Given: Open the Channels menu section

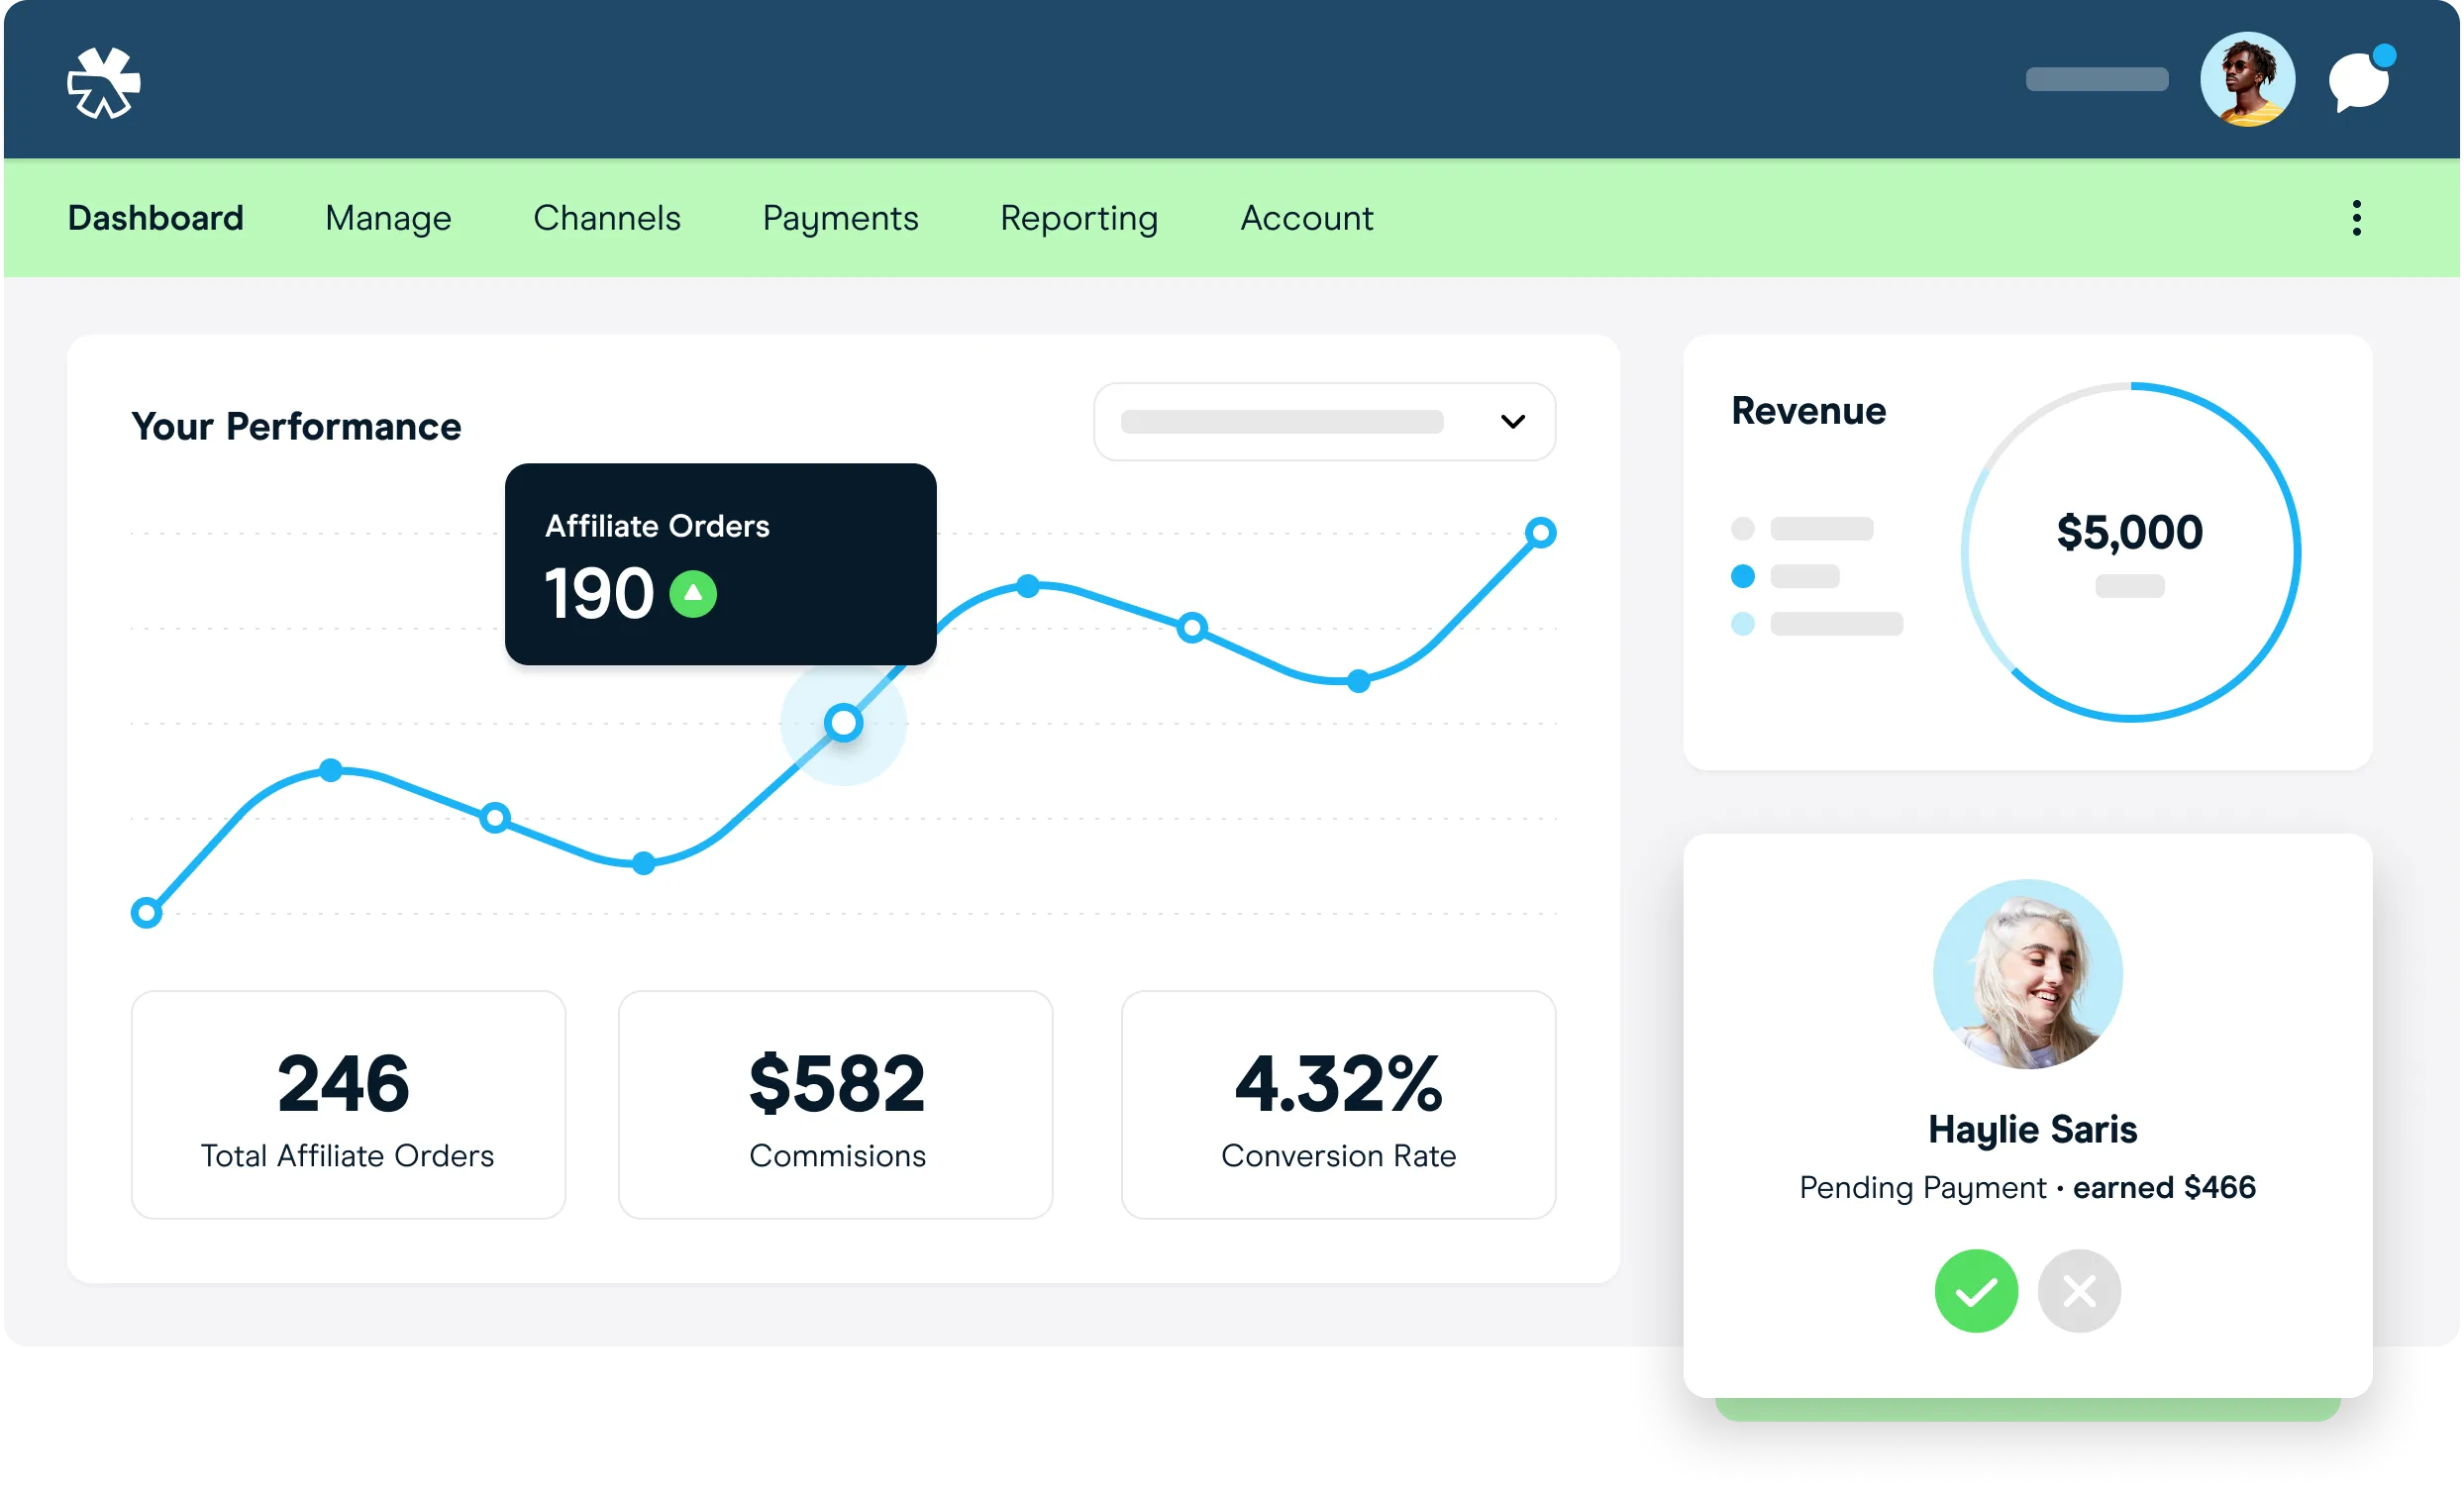Looking at the screenshot, I should point(605,216).
